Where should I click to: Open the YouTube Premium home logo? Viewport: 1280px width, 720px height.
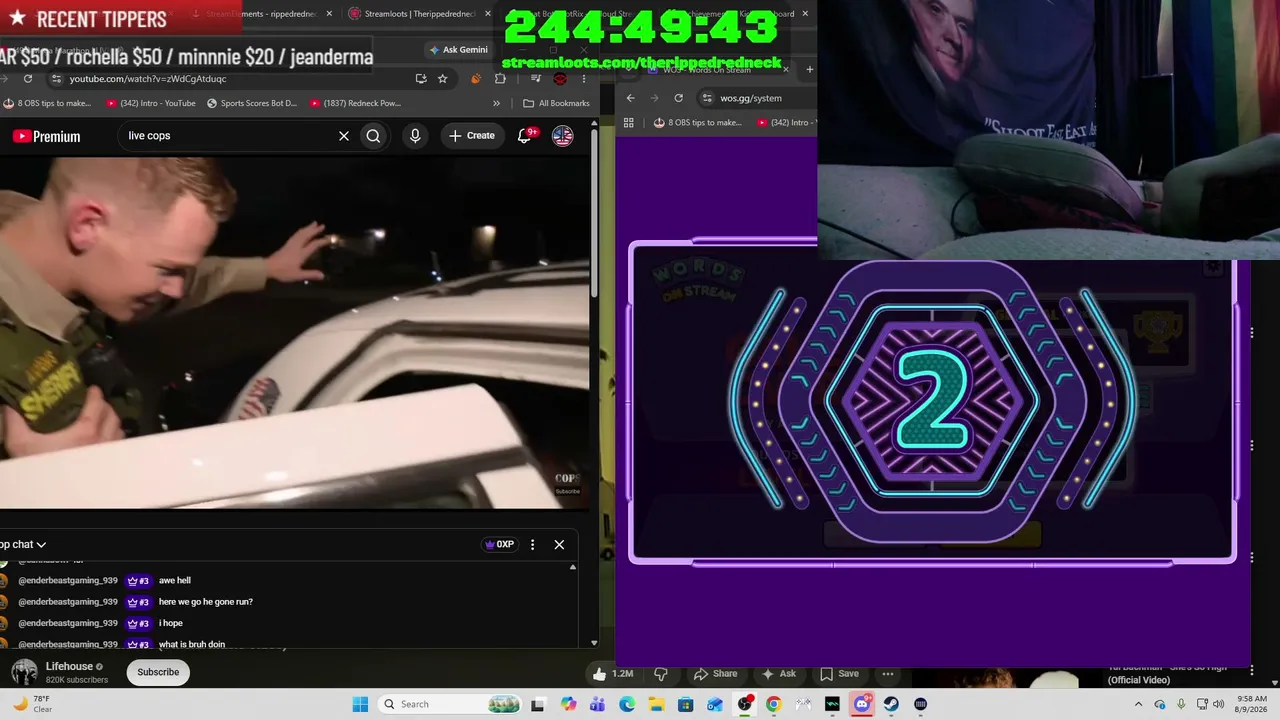(46, 136)
